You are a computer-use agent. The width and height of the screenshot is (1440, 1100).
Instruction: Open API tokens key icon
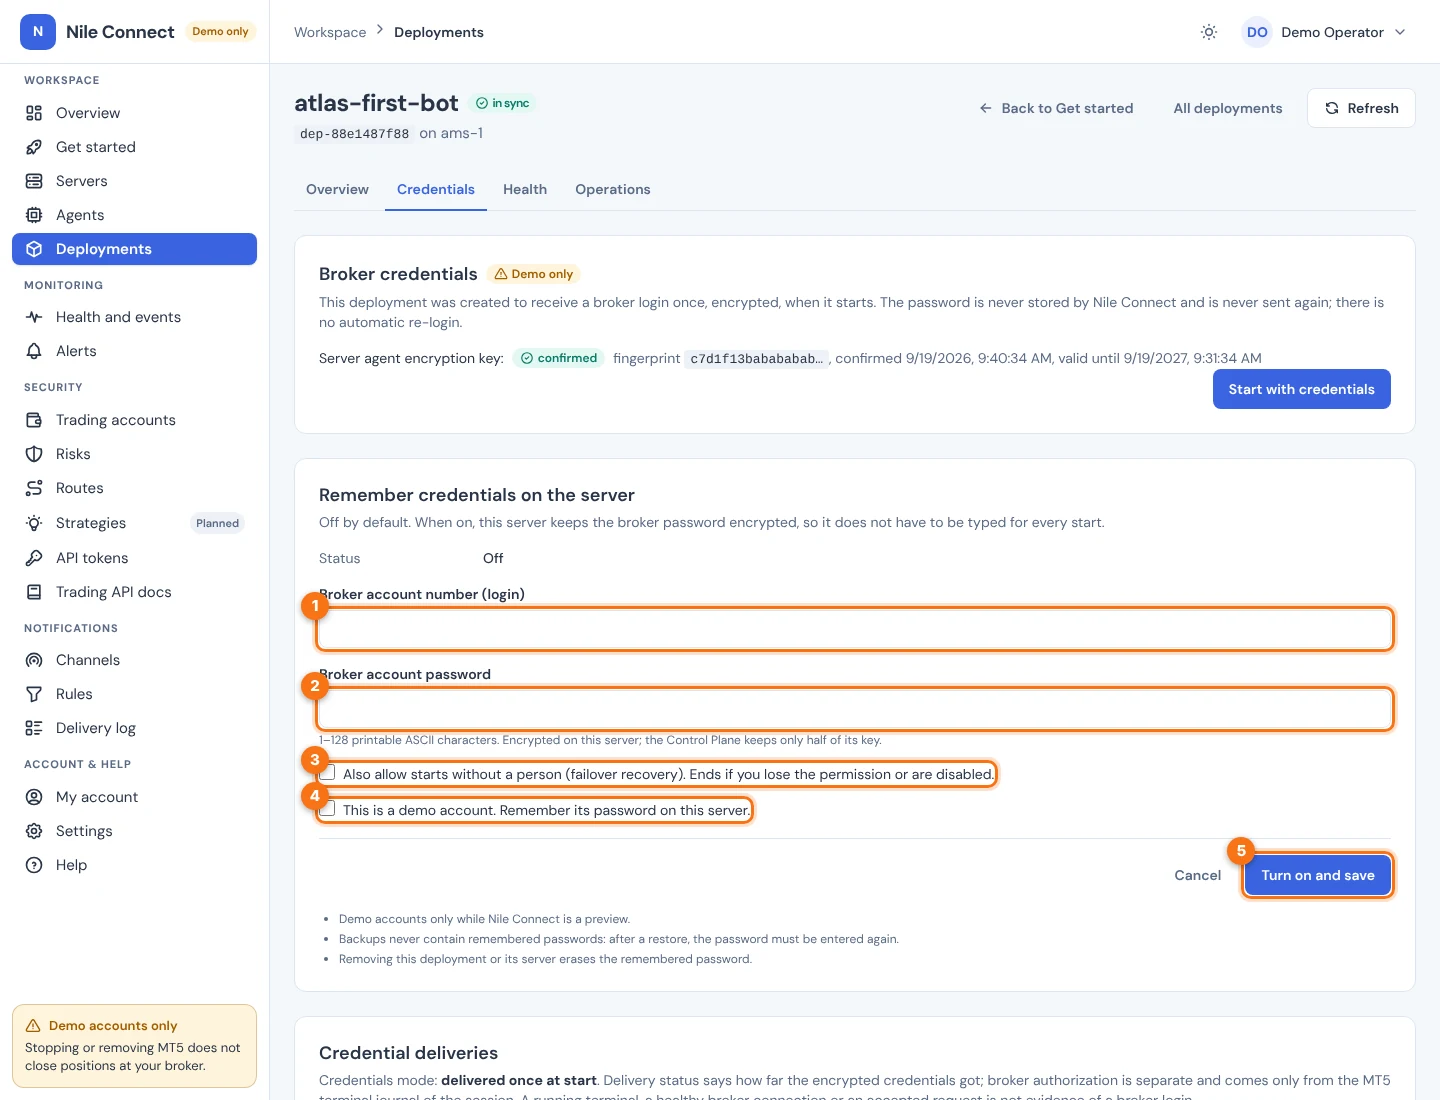tap(34, 558)
